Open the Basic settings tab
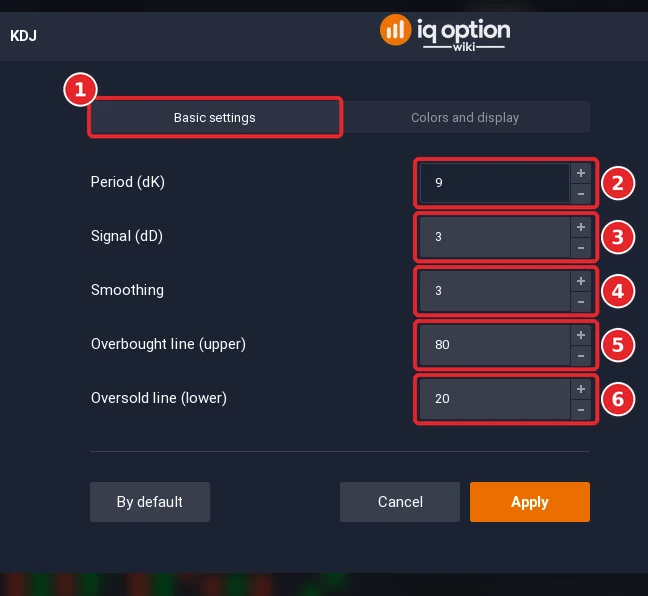648x596 pixels. pos(214,117)
